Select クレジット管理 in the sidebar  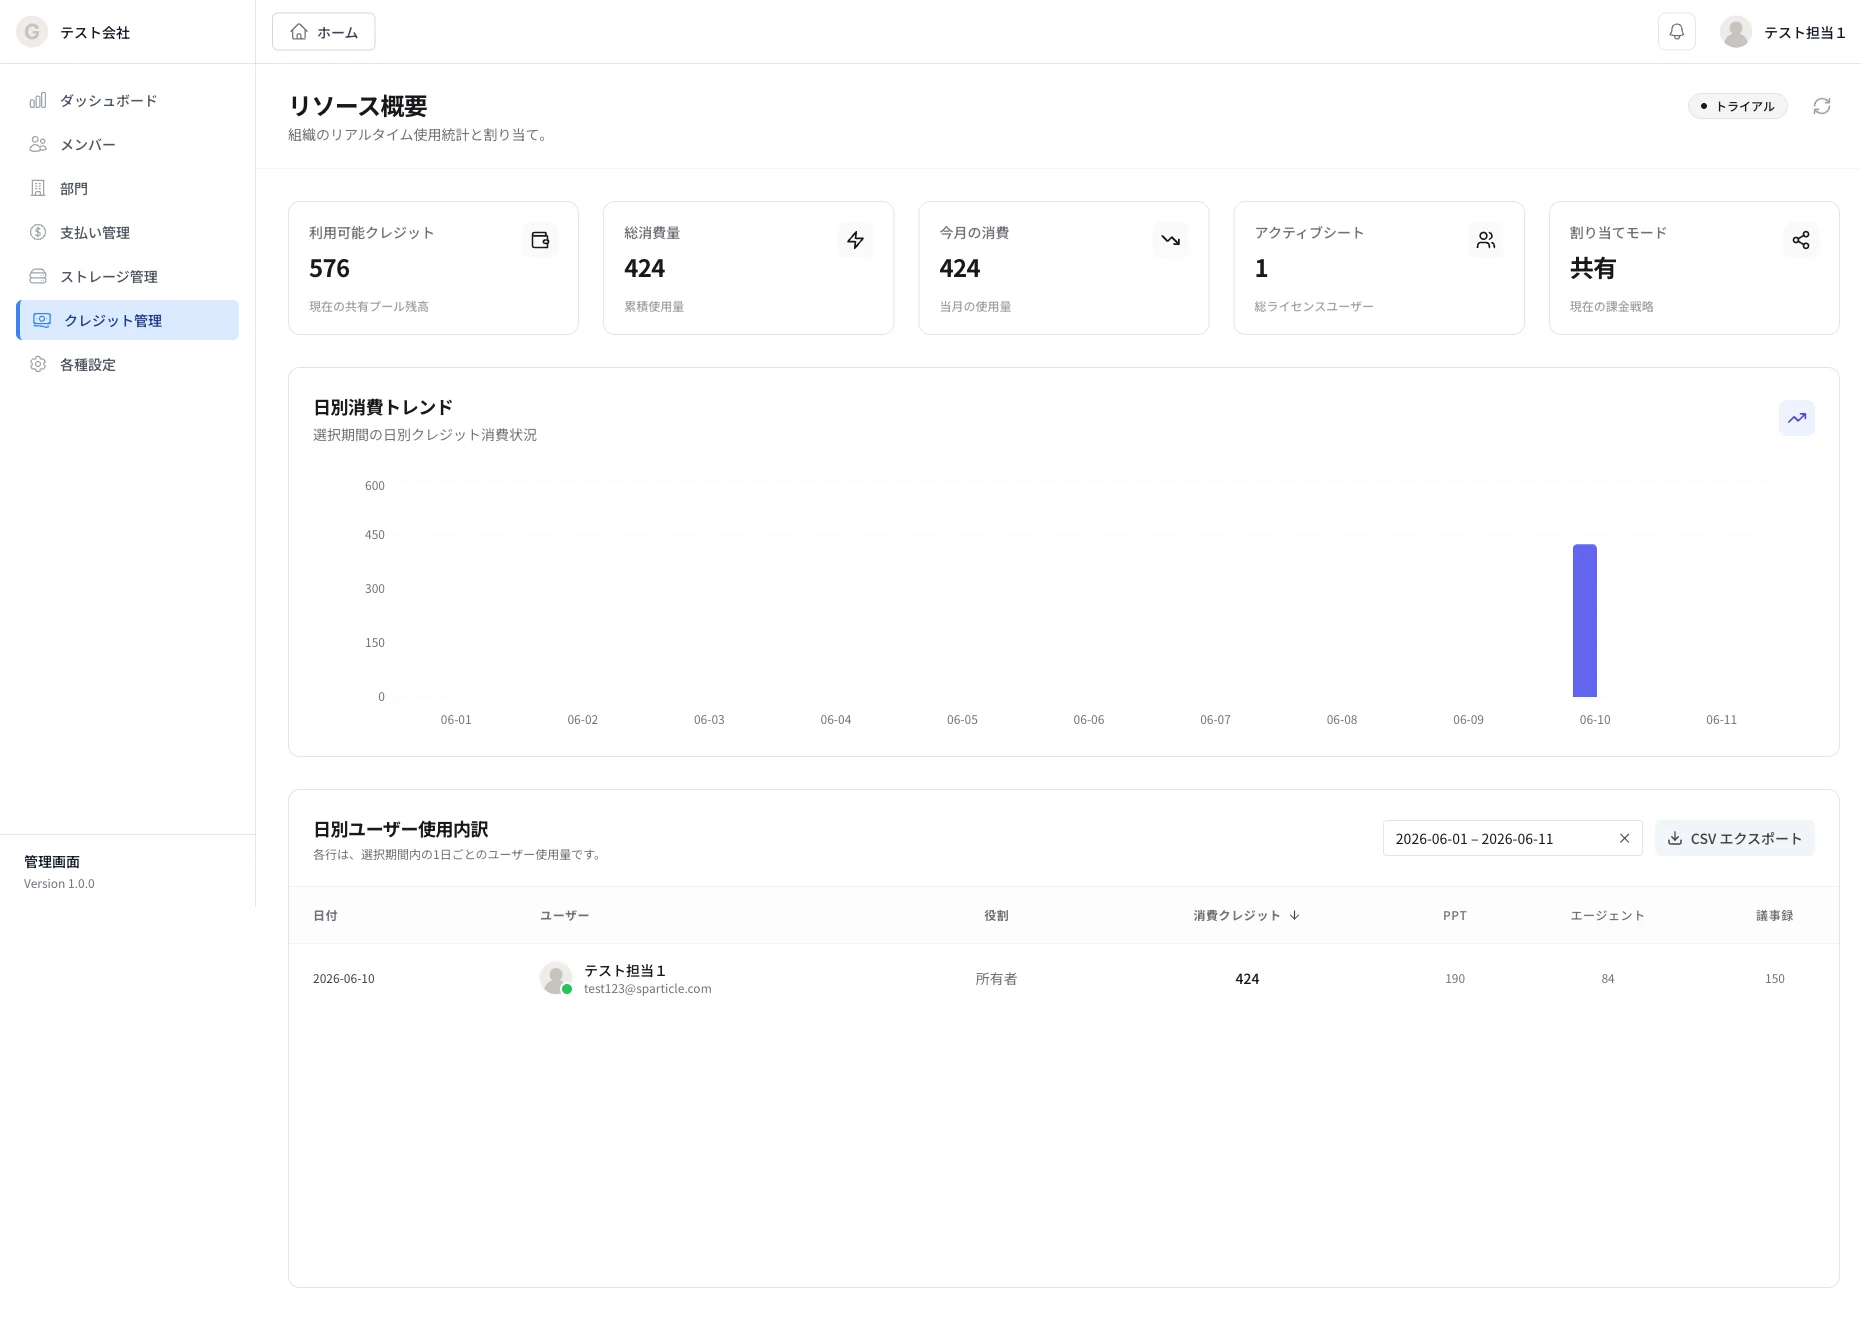[128, 320]
